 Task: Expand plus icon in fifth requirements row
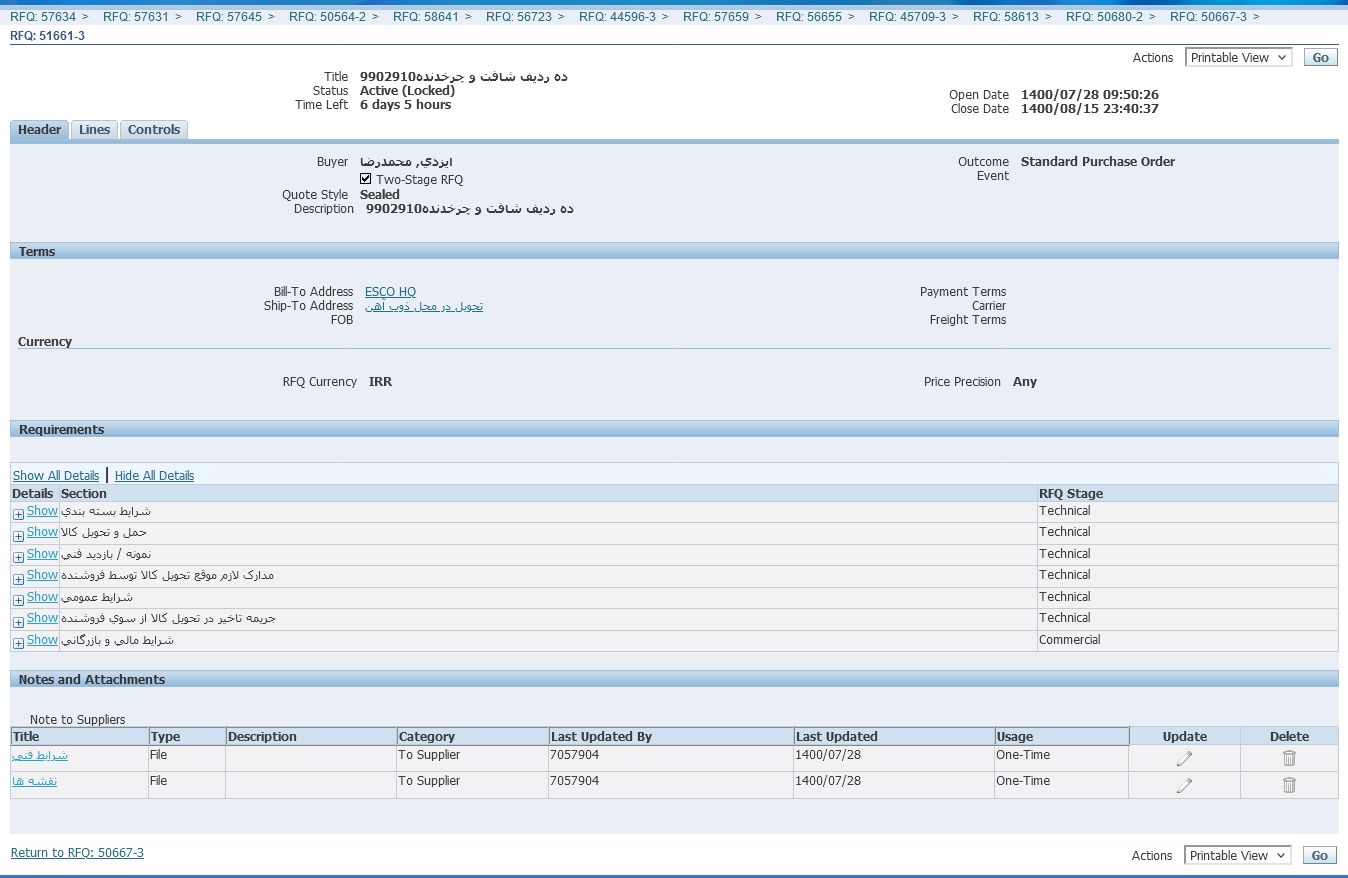click(18, 600)
